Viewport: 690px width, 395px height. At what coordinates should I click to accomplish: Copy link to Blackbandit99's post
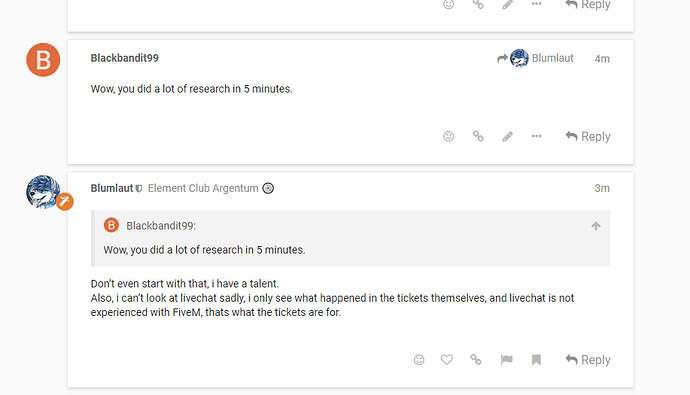(x=478, y=136)
